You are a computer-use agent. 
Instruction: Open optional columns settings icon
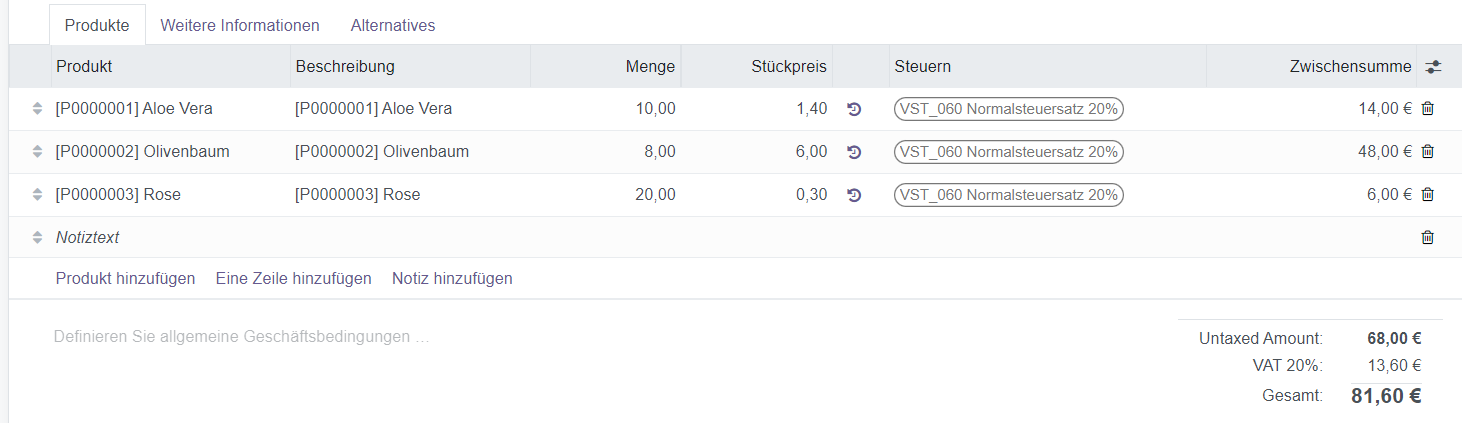[x=1433, y=67]
